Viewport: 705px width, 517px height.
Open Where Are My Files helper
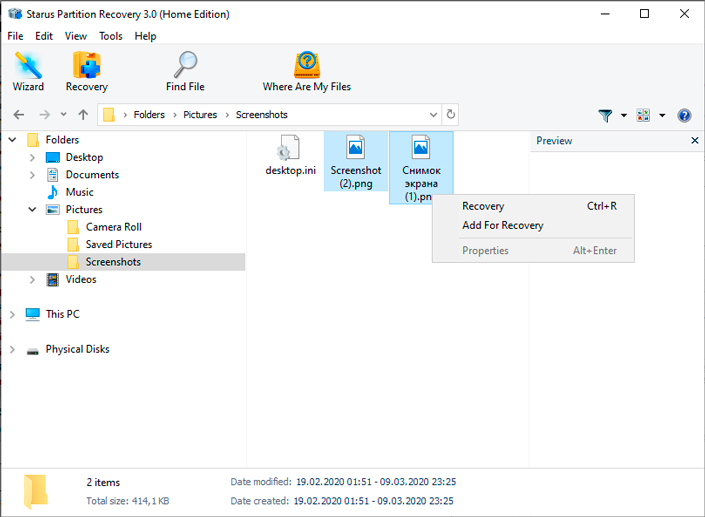[307, 72]
